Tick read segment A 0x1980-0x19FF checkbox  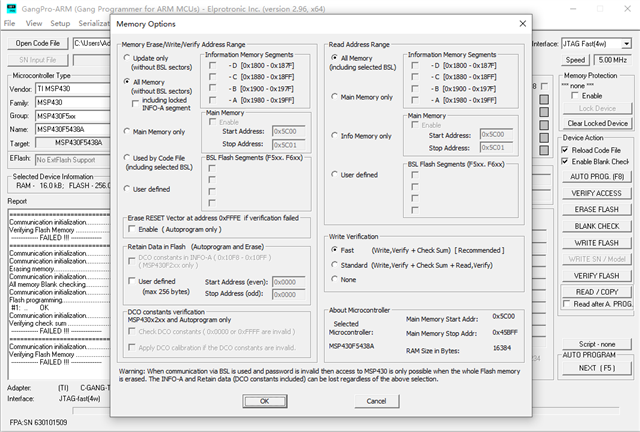point(415,100)
